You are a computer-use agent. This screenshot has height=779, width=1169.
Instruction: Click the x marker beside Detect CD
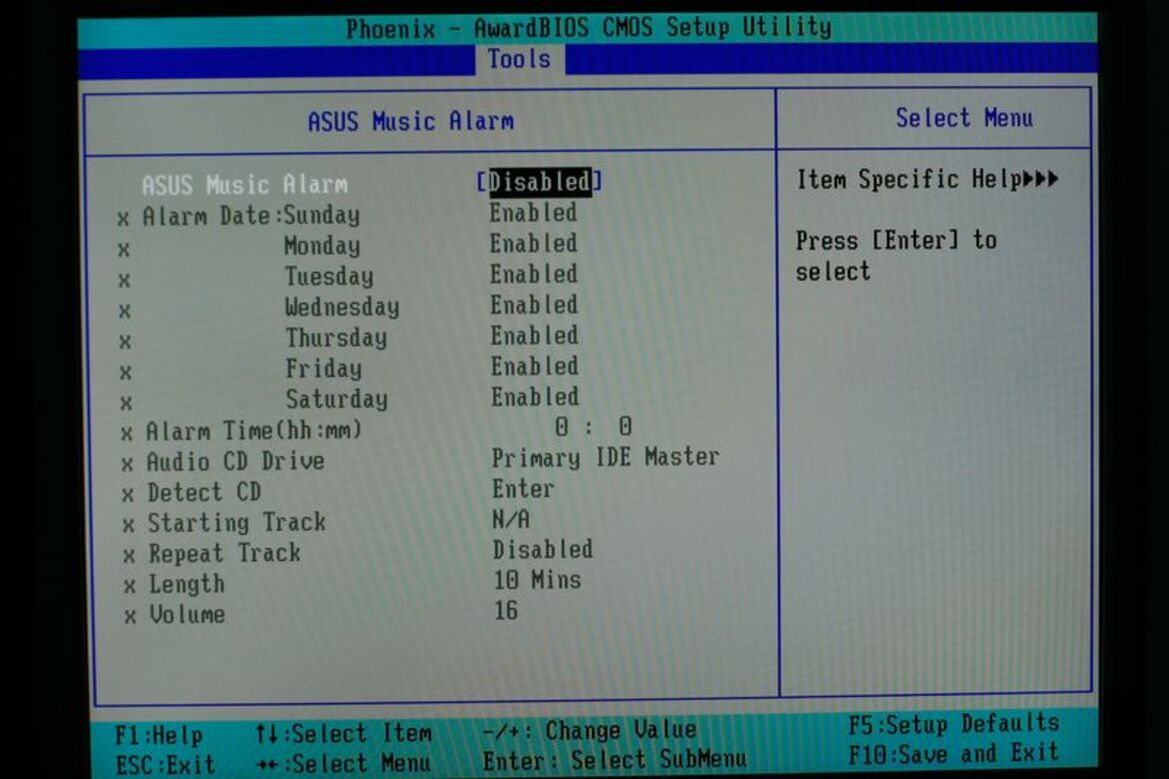[x=127, y=495]
